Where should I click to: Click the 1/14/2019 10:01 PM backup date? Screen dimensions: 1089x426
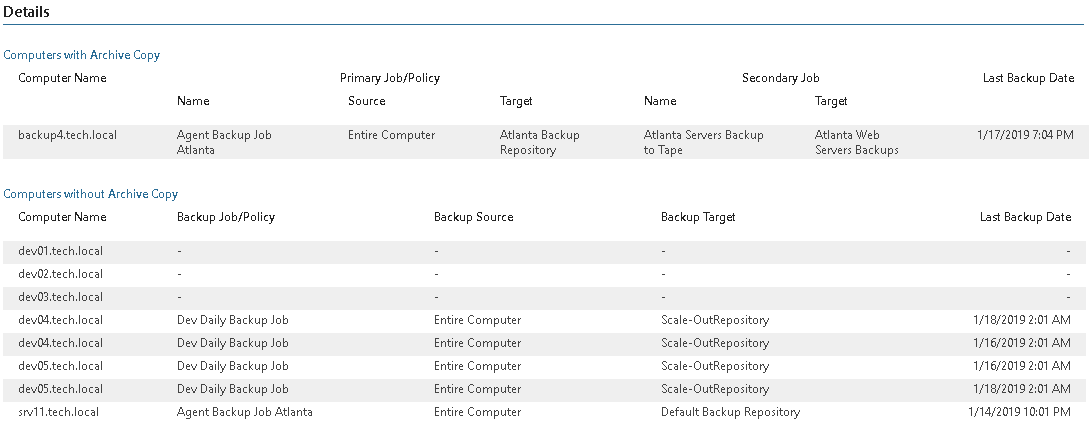[1020, 412]
